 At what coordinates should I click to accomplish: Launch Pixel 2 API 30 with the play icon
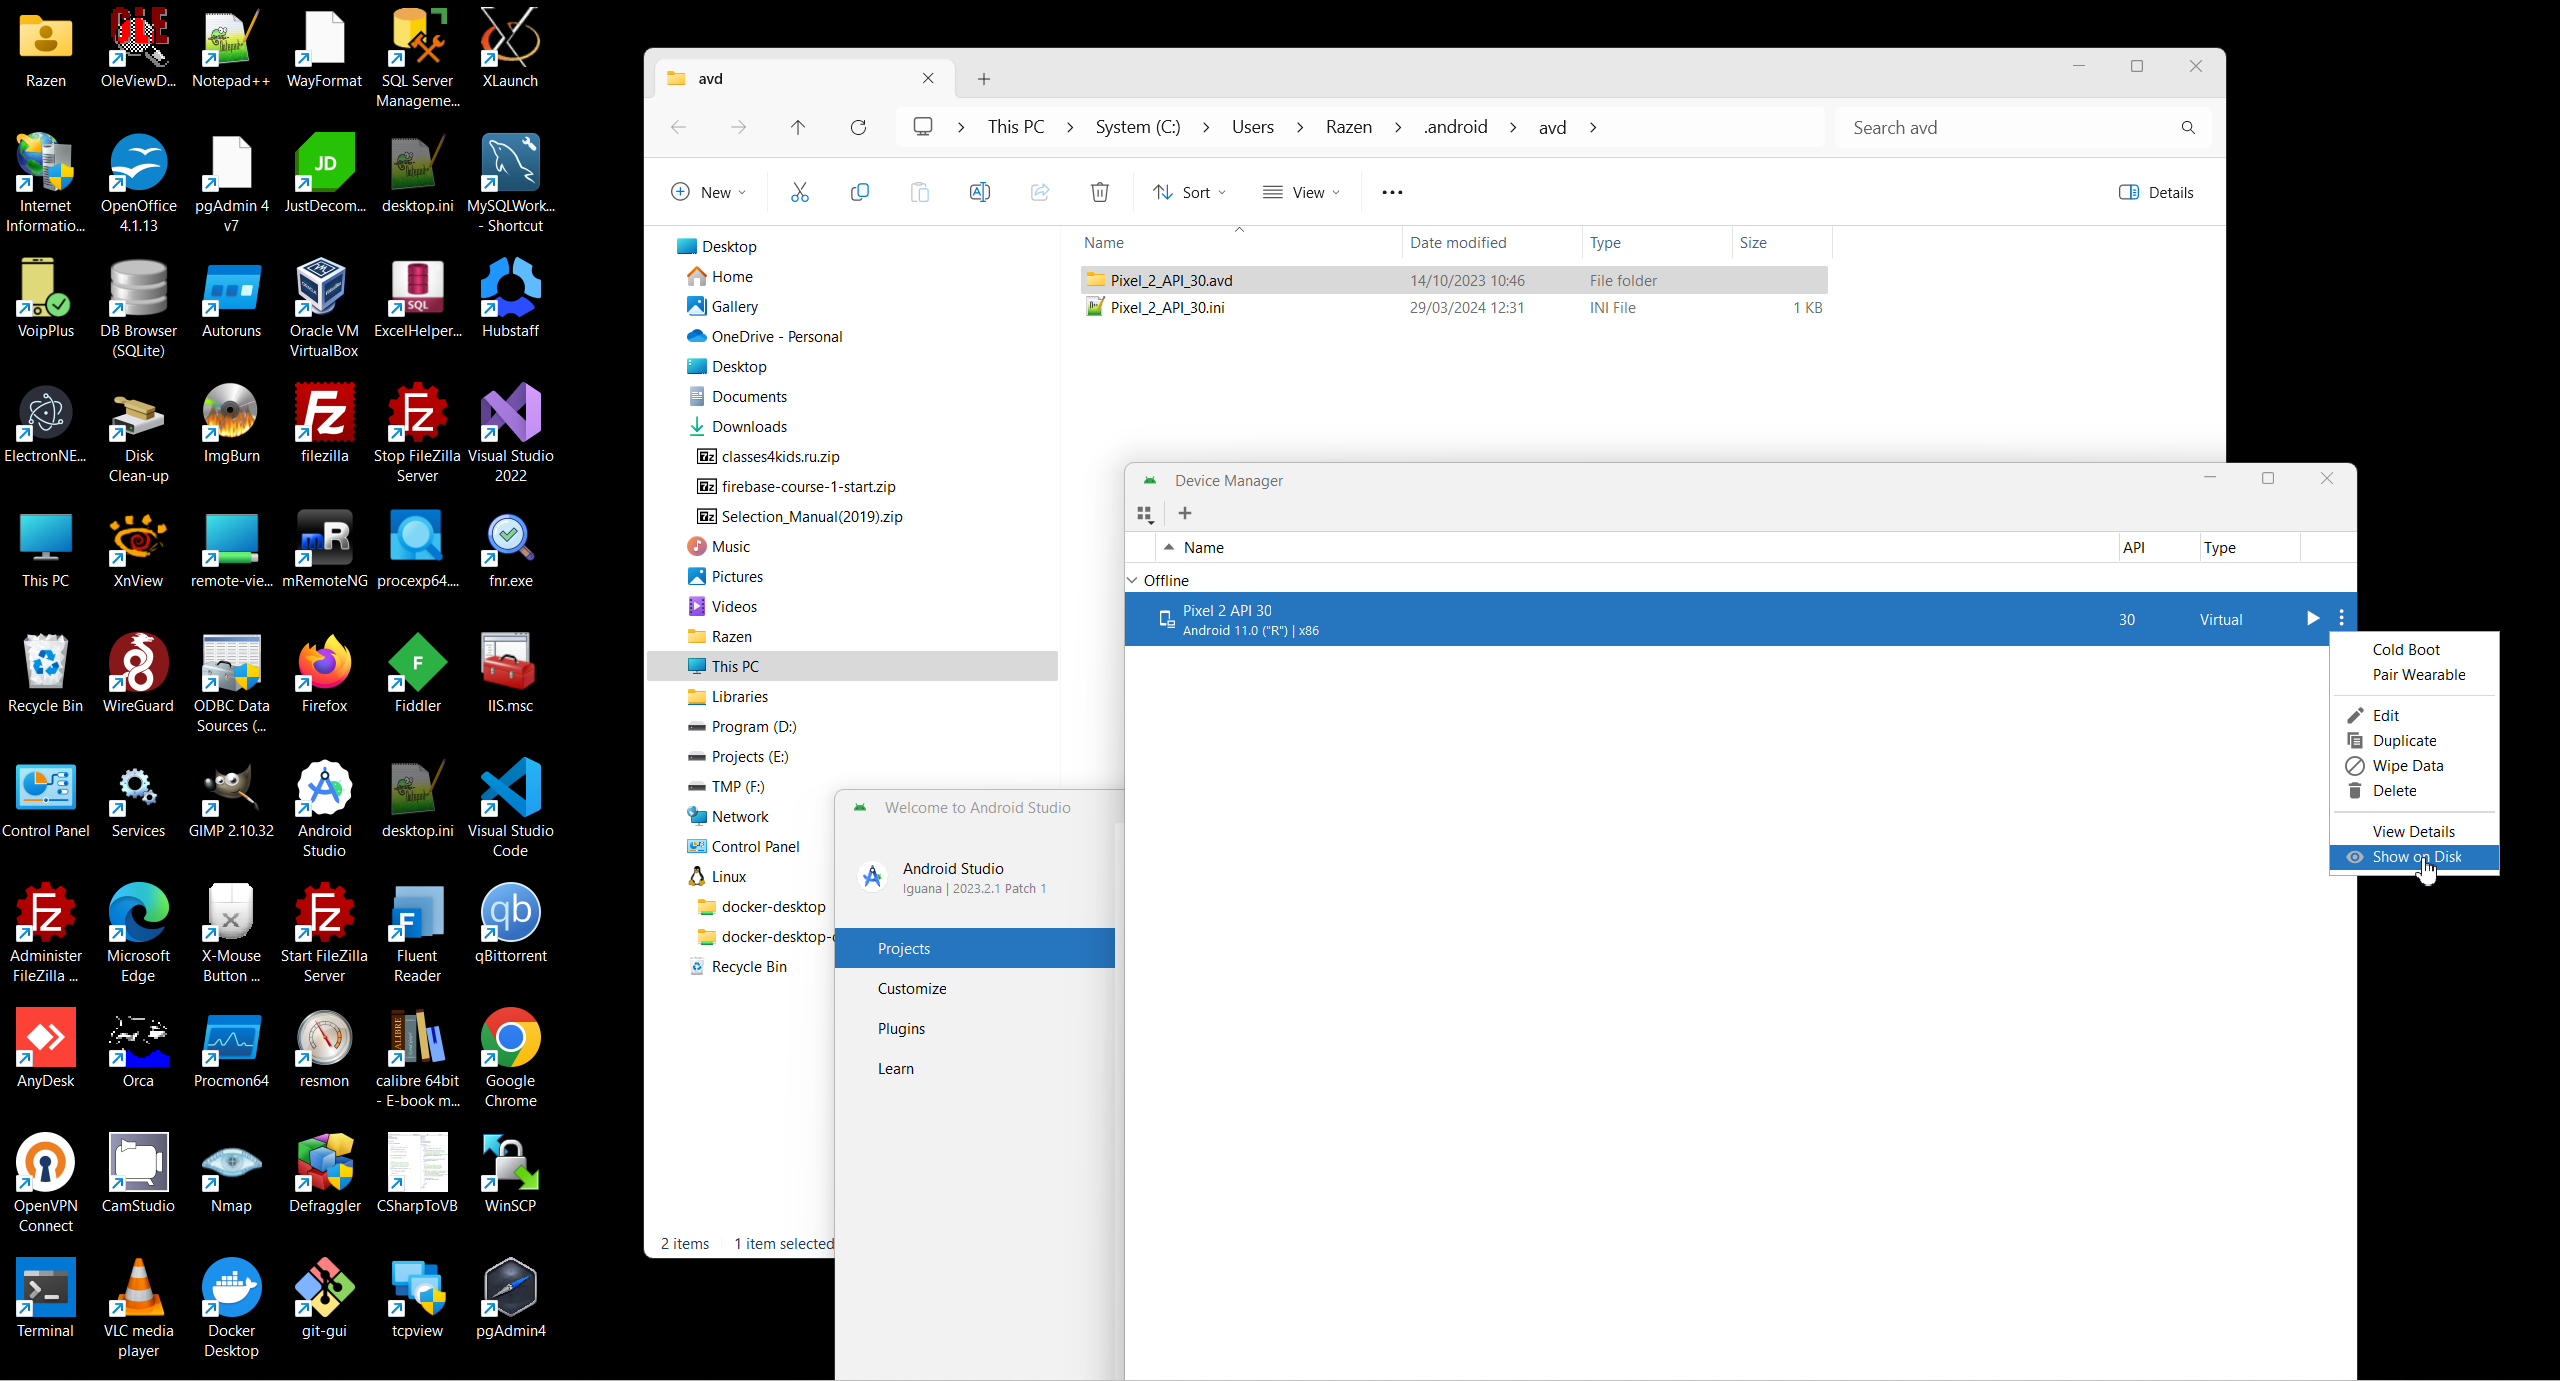2311,618
